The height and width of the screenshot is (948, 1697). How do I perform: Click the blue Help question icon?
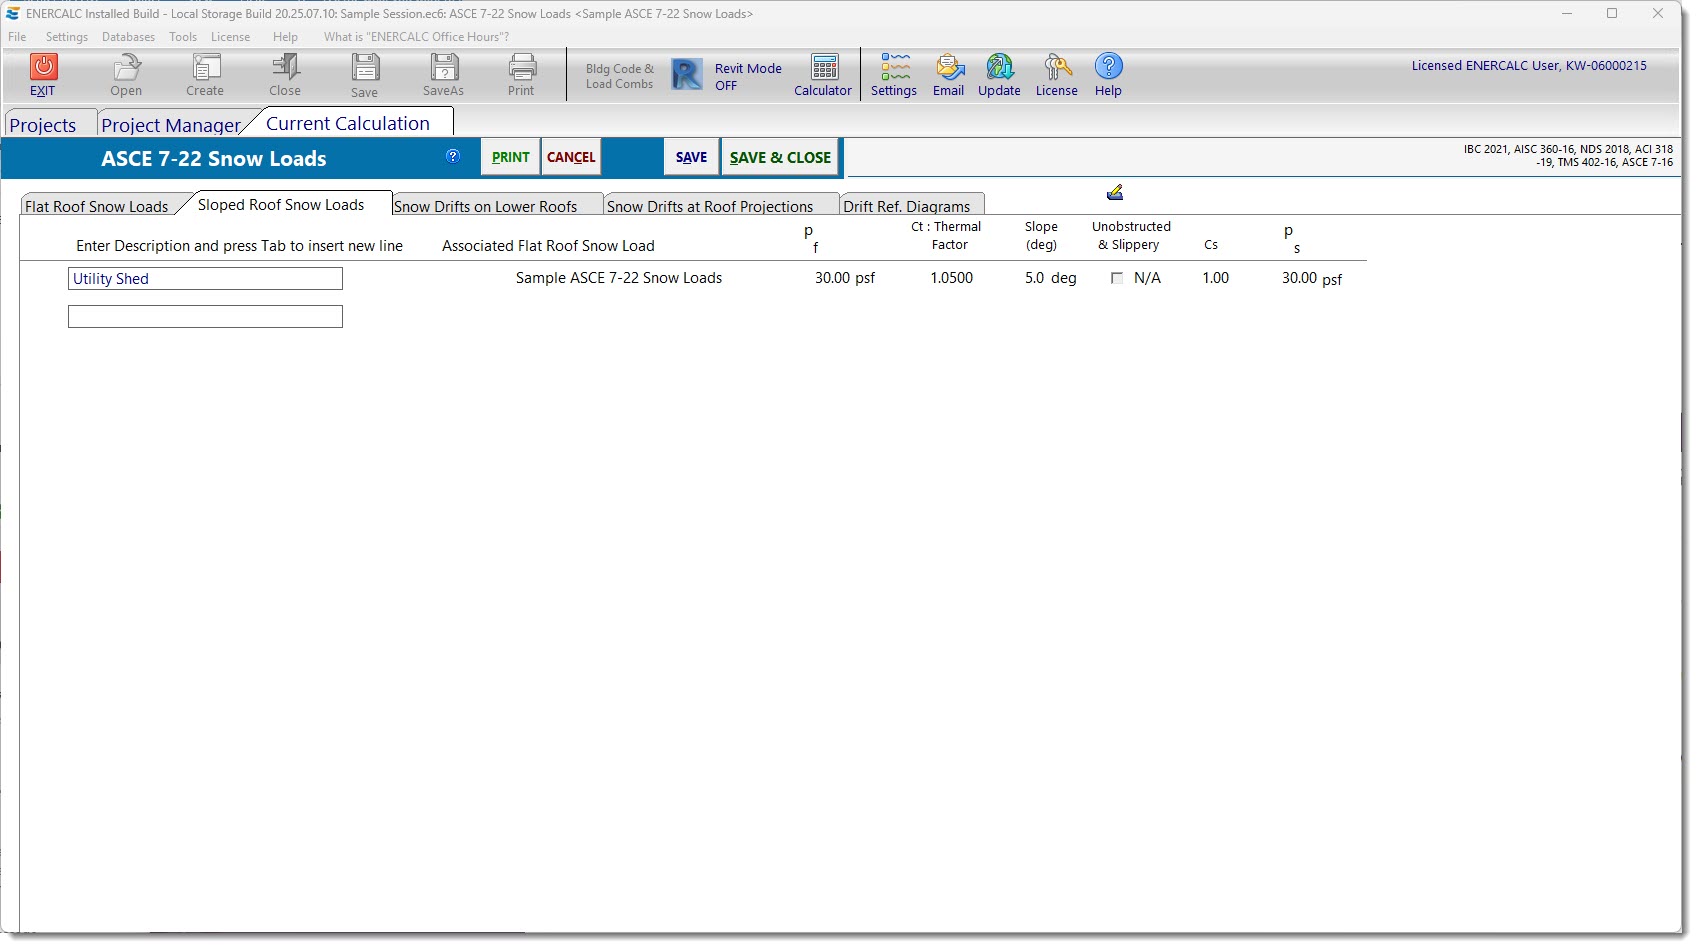[1108, 66]
